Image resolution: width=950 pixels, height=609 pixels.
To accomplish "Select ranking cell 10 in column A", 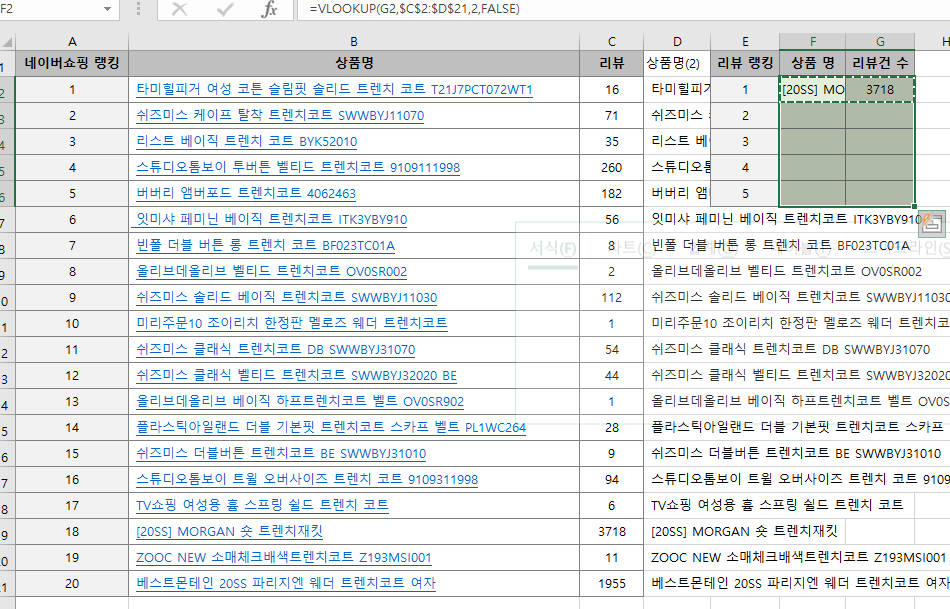I will [72, 324].
